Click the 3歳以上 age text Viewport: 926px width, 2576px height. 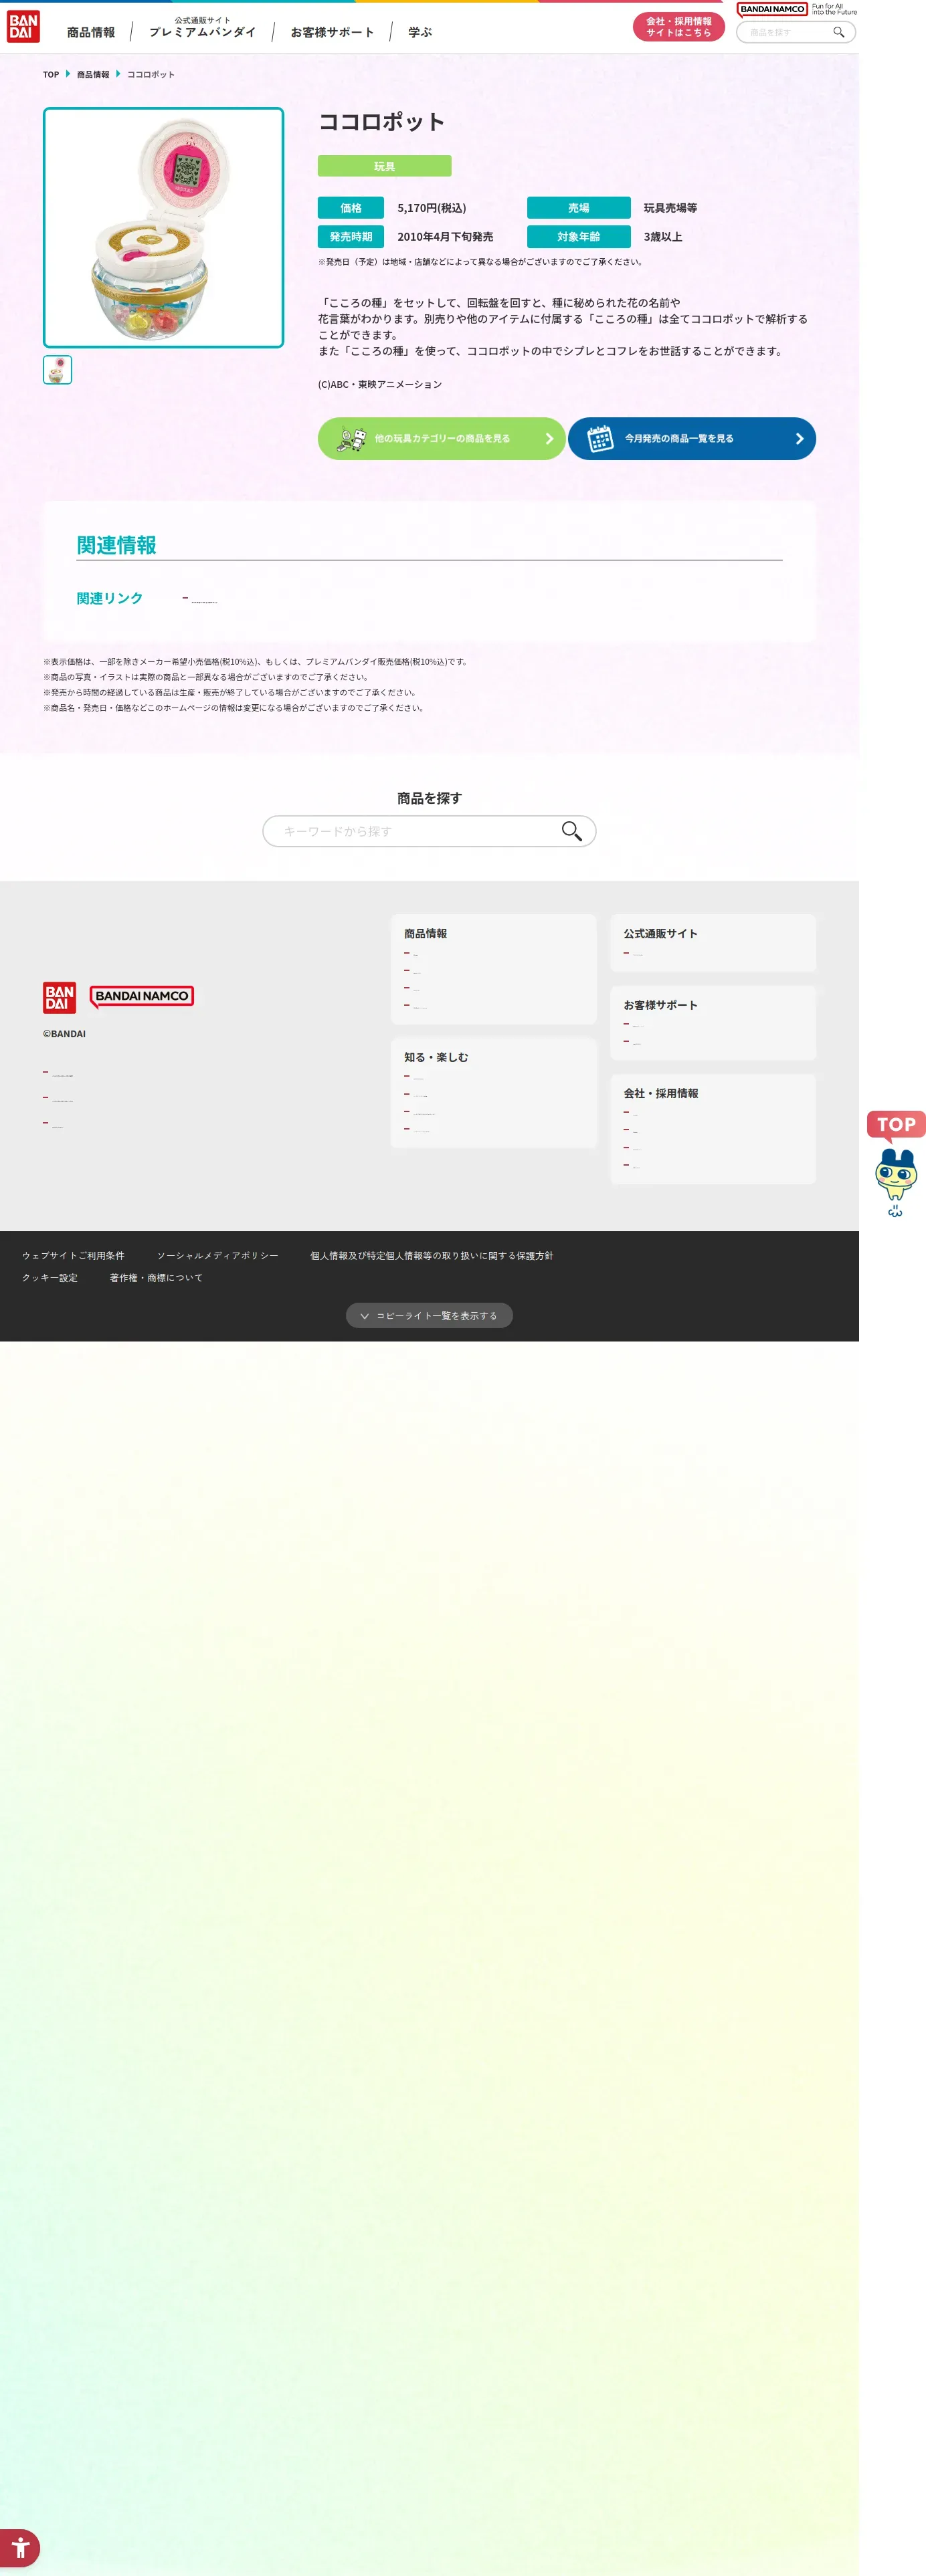click(x=663, y=237)
